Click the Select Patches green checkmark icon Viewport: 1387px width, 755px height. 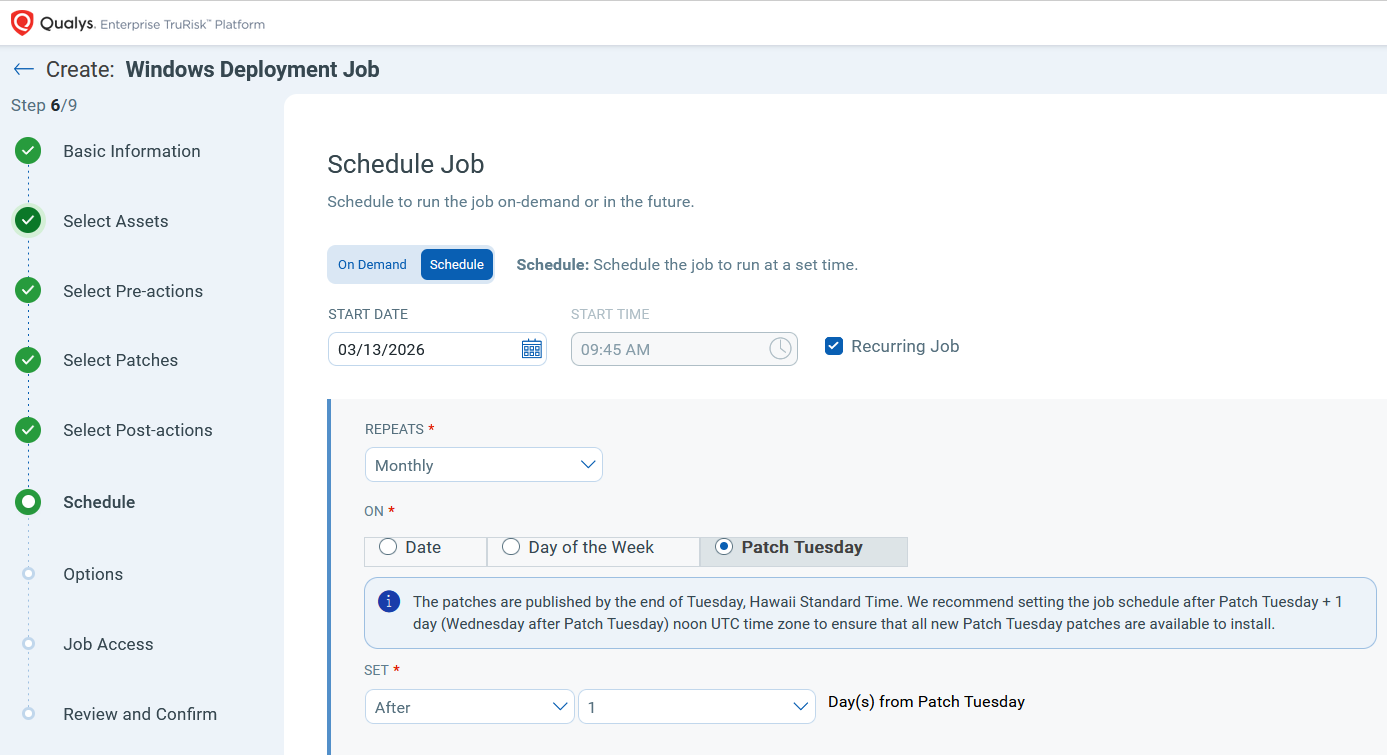click(x=28, y=360)
